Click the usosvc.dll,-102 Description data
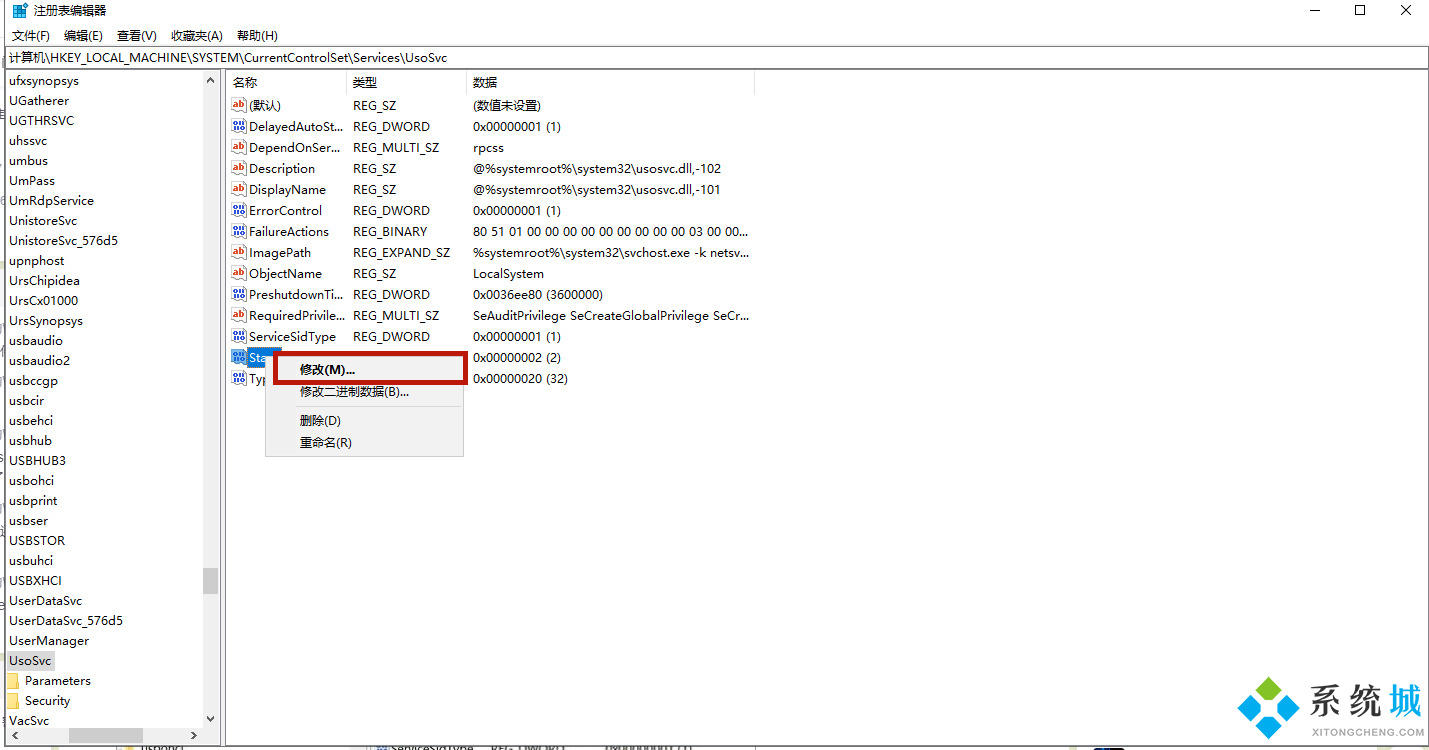 pyautogui.click(x=597, y=169)
